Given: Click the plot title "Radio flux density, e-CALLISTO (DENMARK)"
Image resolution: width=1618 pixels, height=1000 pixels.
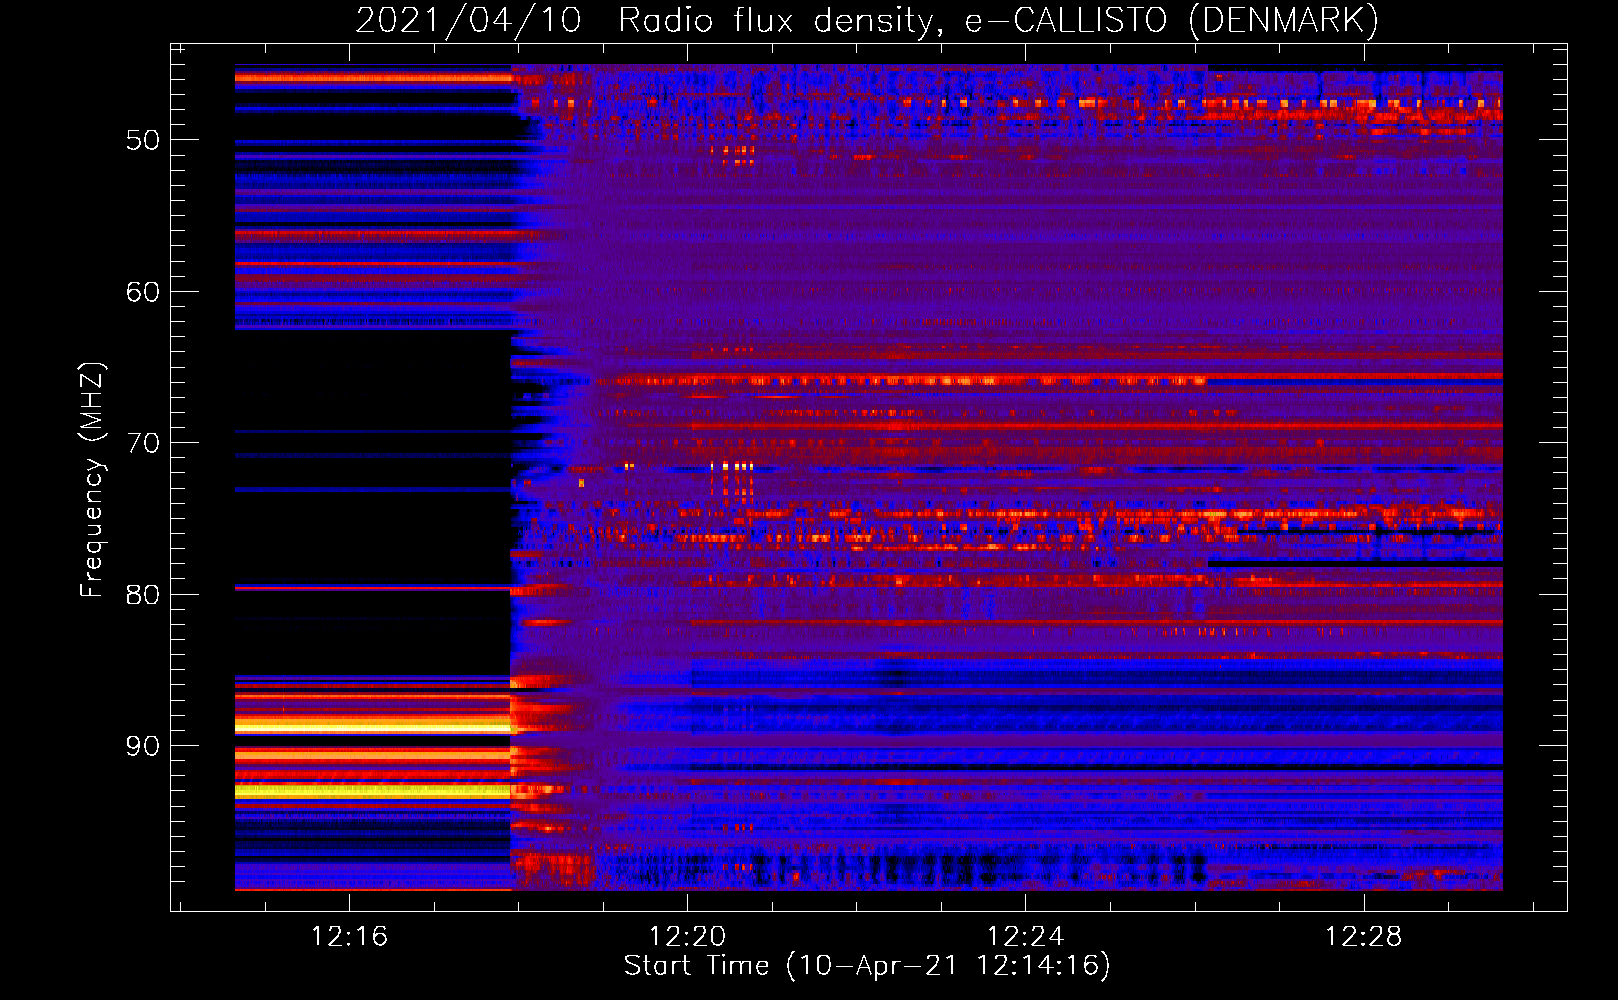Looking at the screenshot, I should (998, 21).
